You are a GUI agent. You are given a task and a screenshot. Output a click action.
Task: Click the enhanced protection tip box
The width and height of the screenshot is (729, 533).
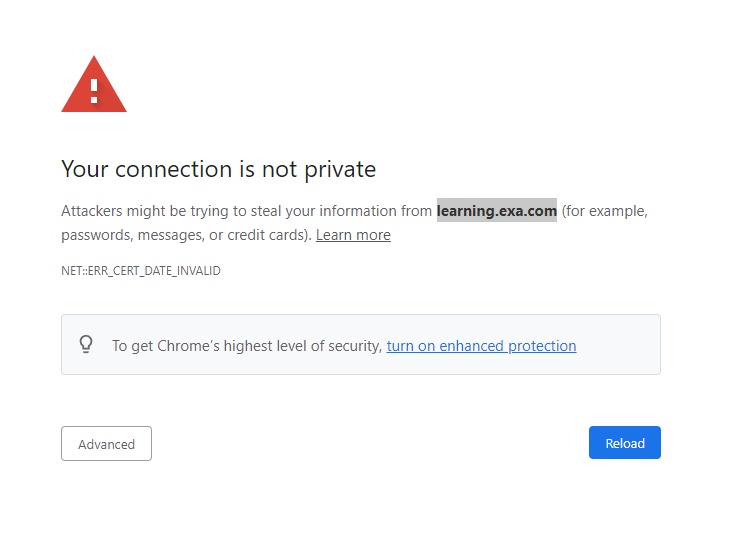pos(361,345)
